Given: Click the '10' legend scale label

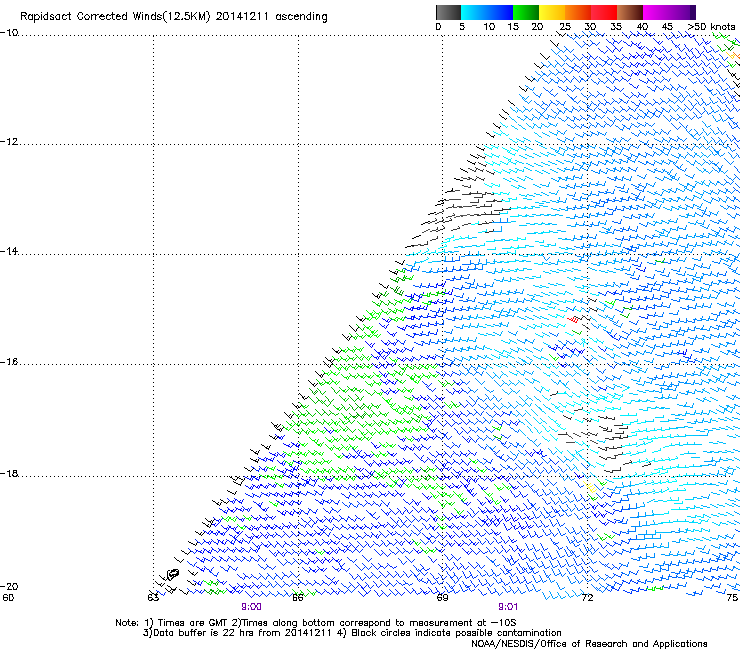Looking at the screenshot, I should (489, 27).
